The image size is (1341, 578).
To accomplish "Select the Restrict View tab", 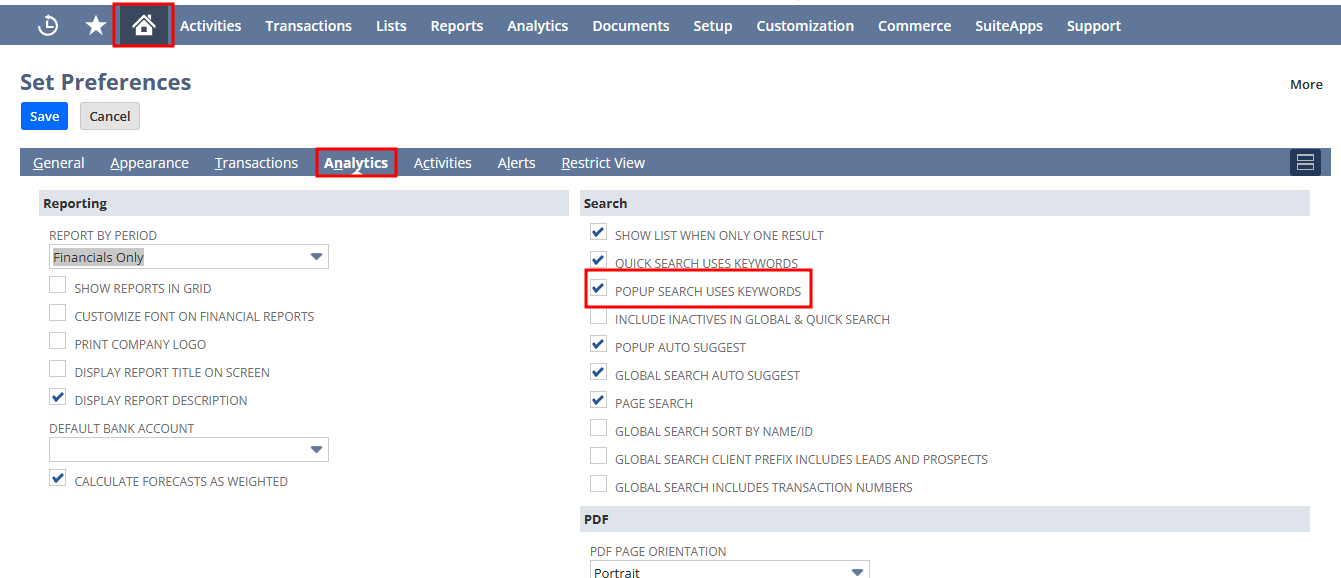I will (603, 163).
